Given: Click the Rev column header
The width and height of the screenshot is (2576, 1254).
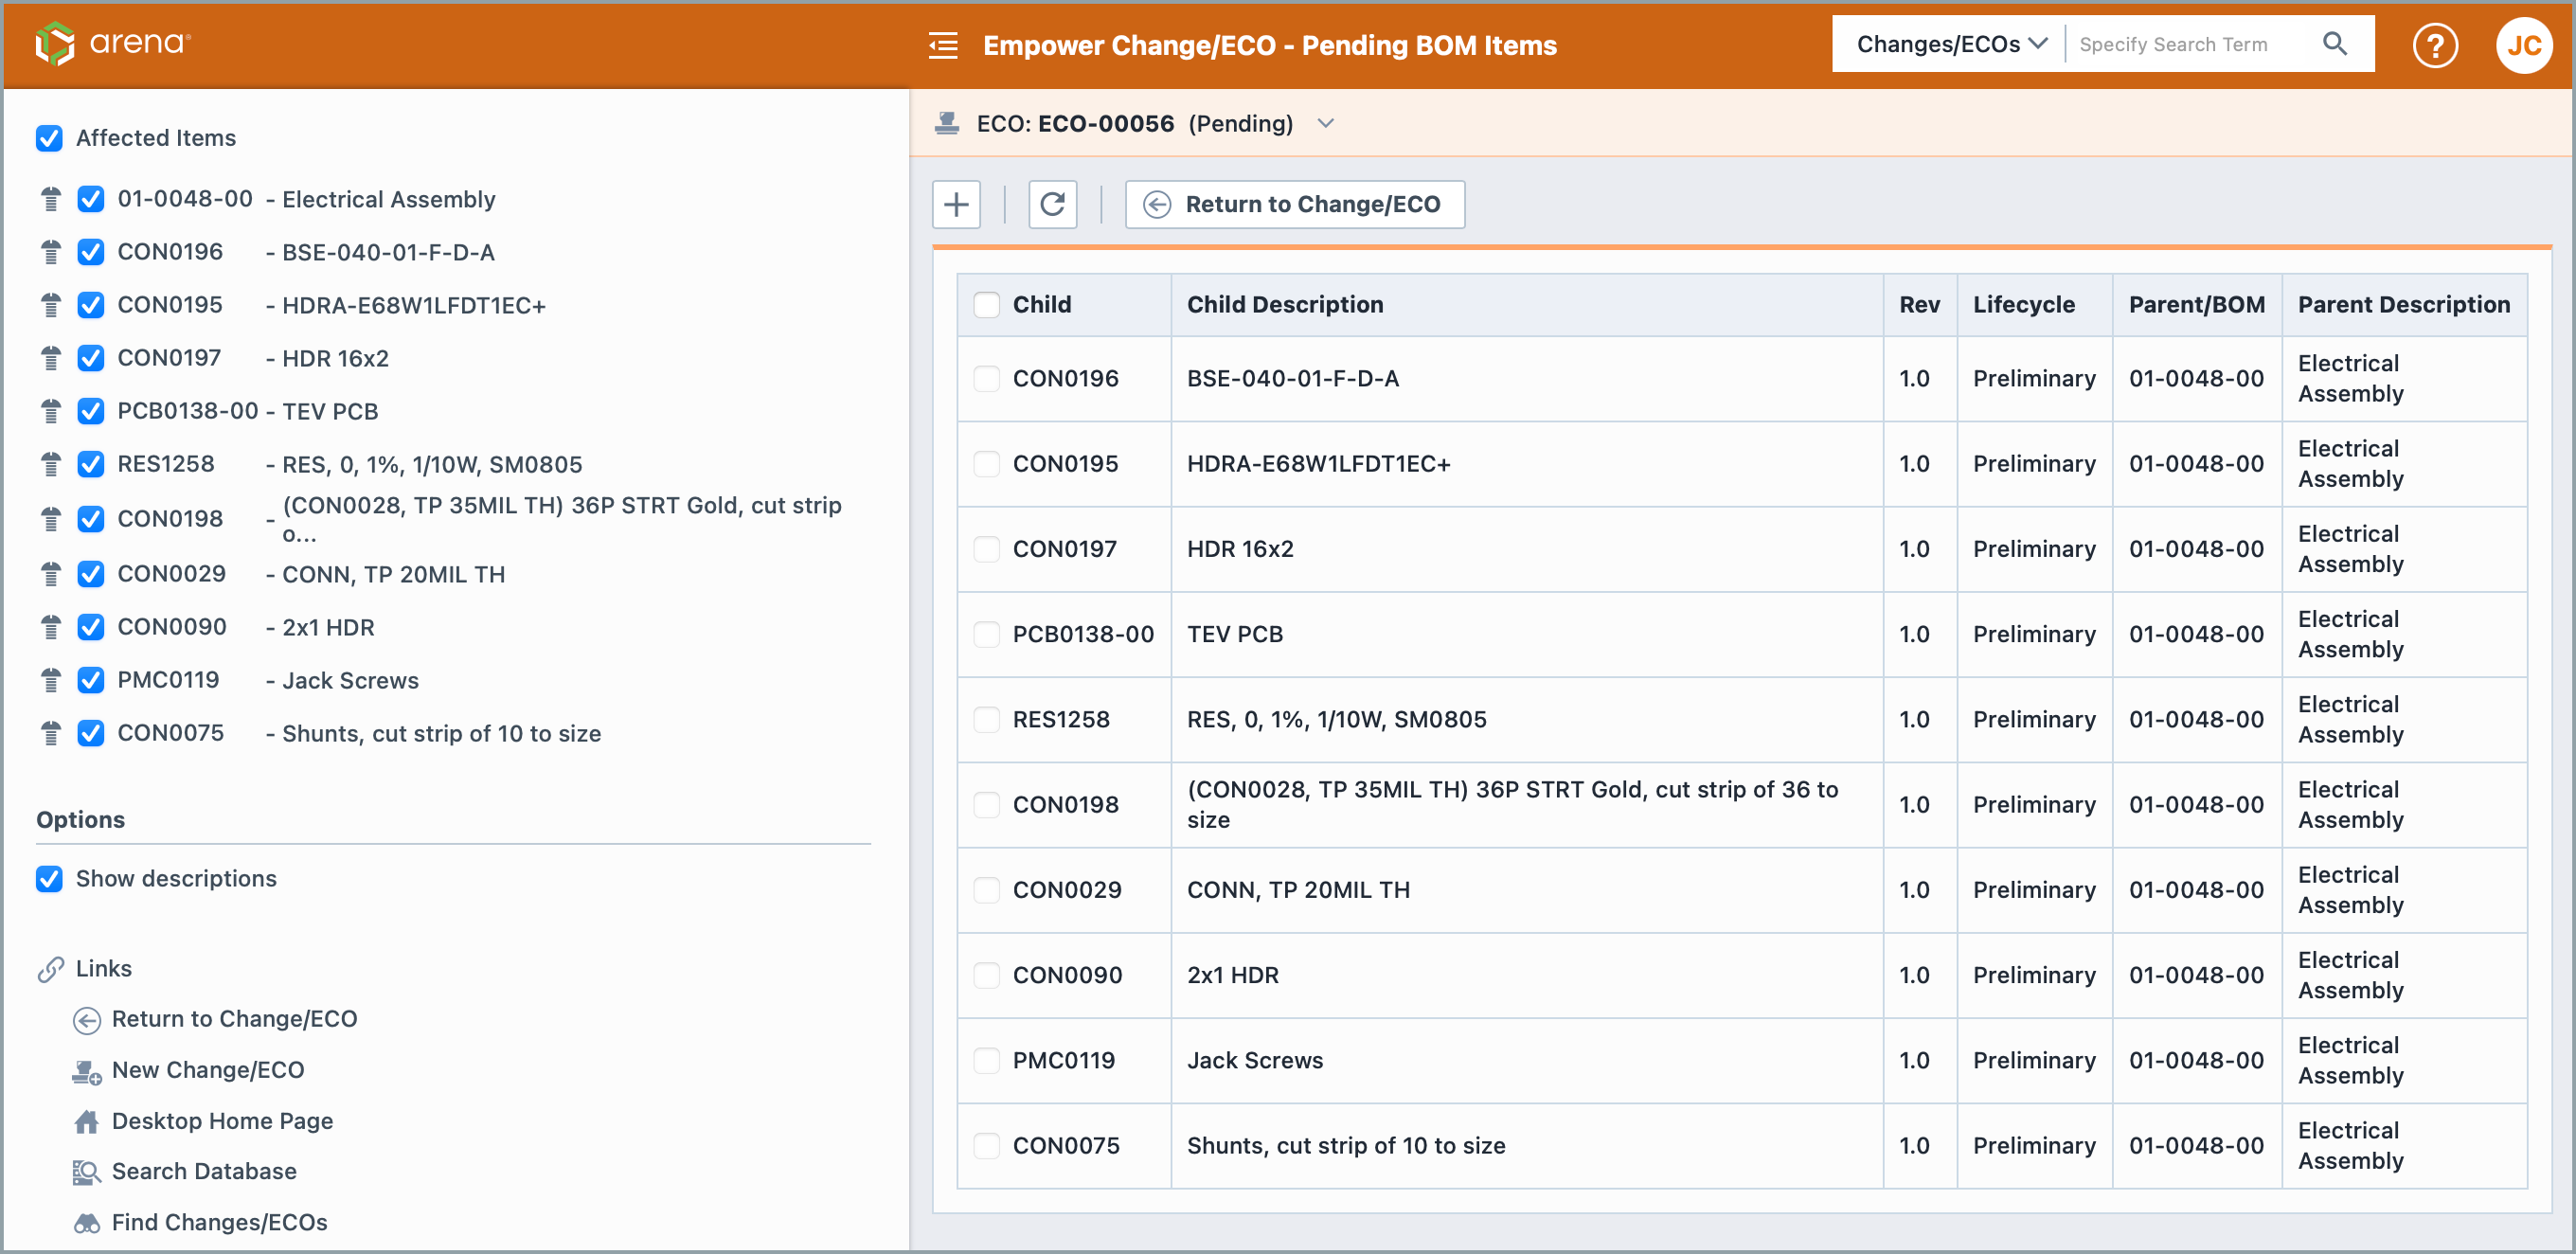Looking at the screenshot, I should (1918, 304).
